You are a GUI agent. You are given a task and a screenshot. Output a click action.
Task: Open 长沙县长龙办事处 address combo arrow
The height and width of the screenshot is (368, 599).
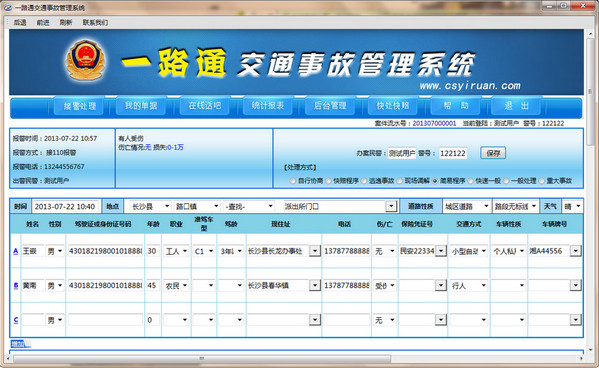point(315,251)
